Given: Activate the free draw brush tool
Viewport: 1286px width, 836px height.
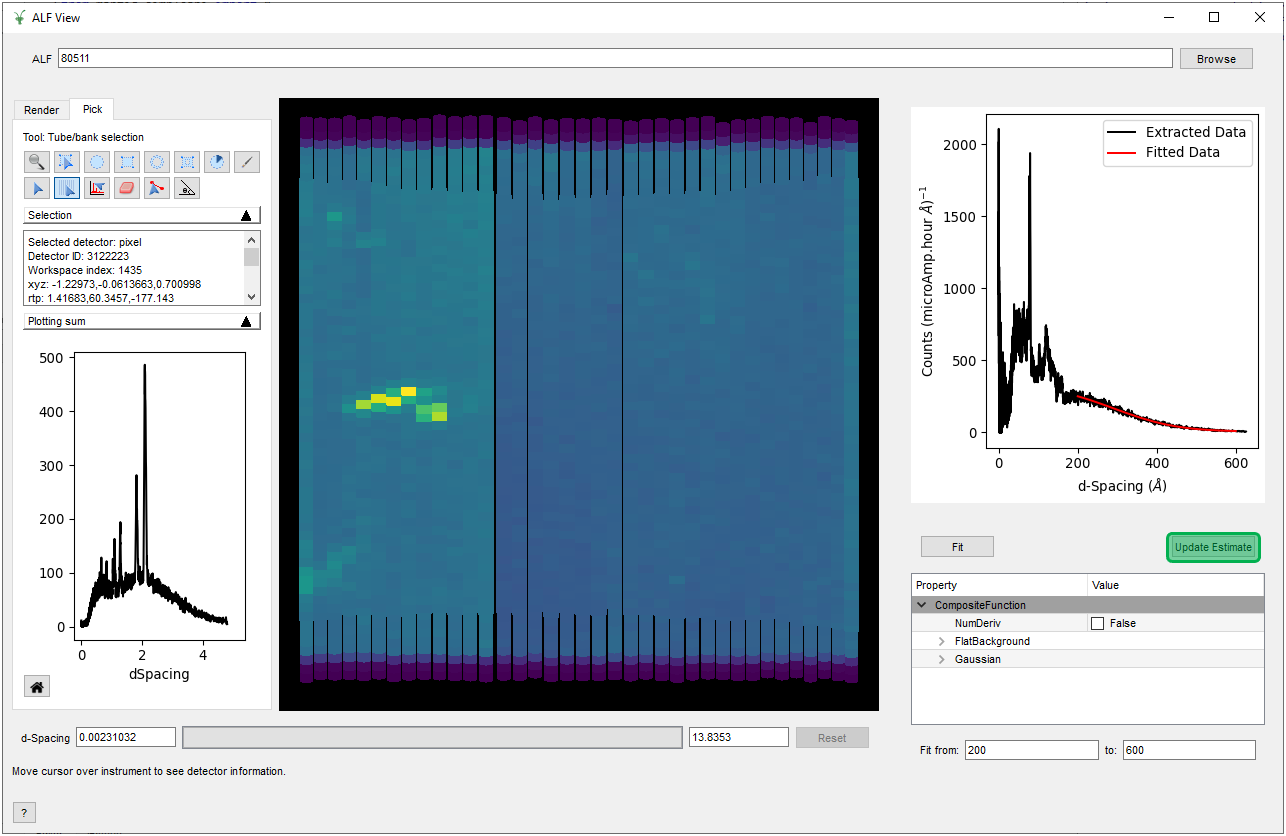Looking at the screenshot, I should coord(247,161).
